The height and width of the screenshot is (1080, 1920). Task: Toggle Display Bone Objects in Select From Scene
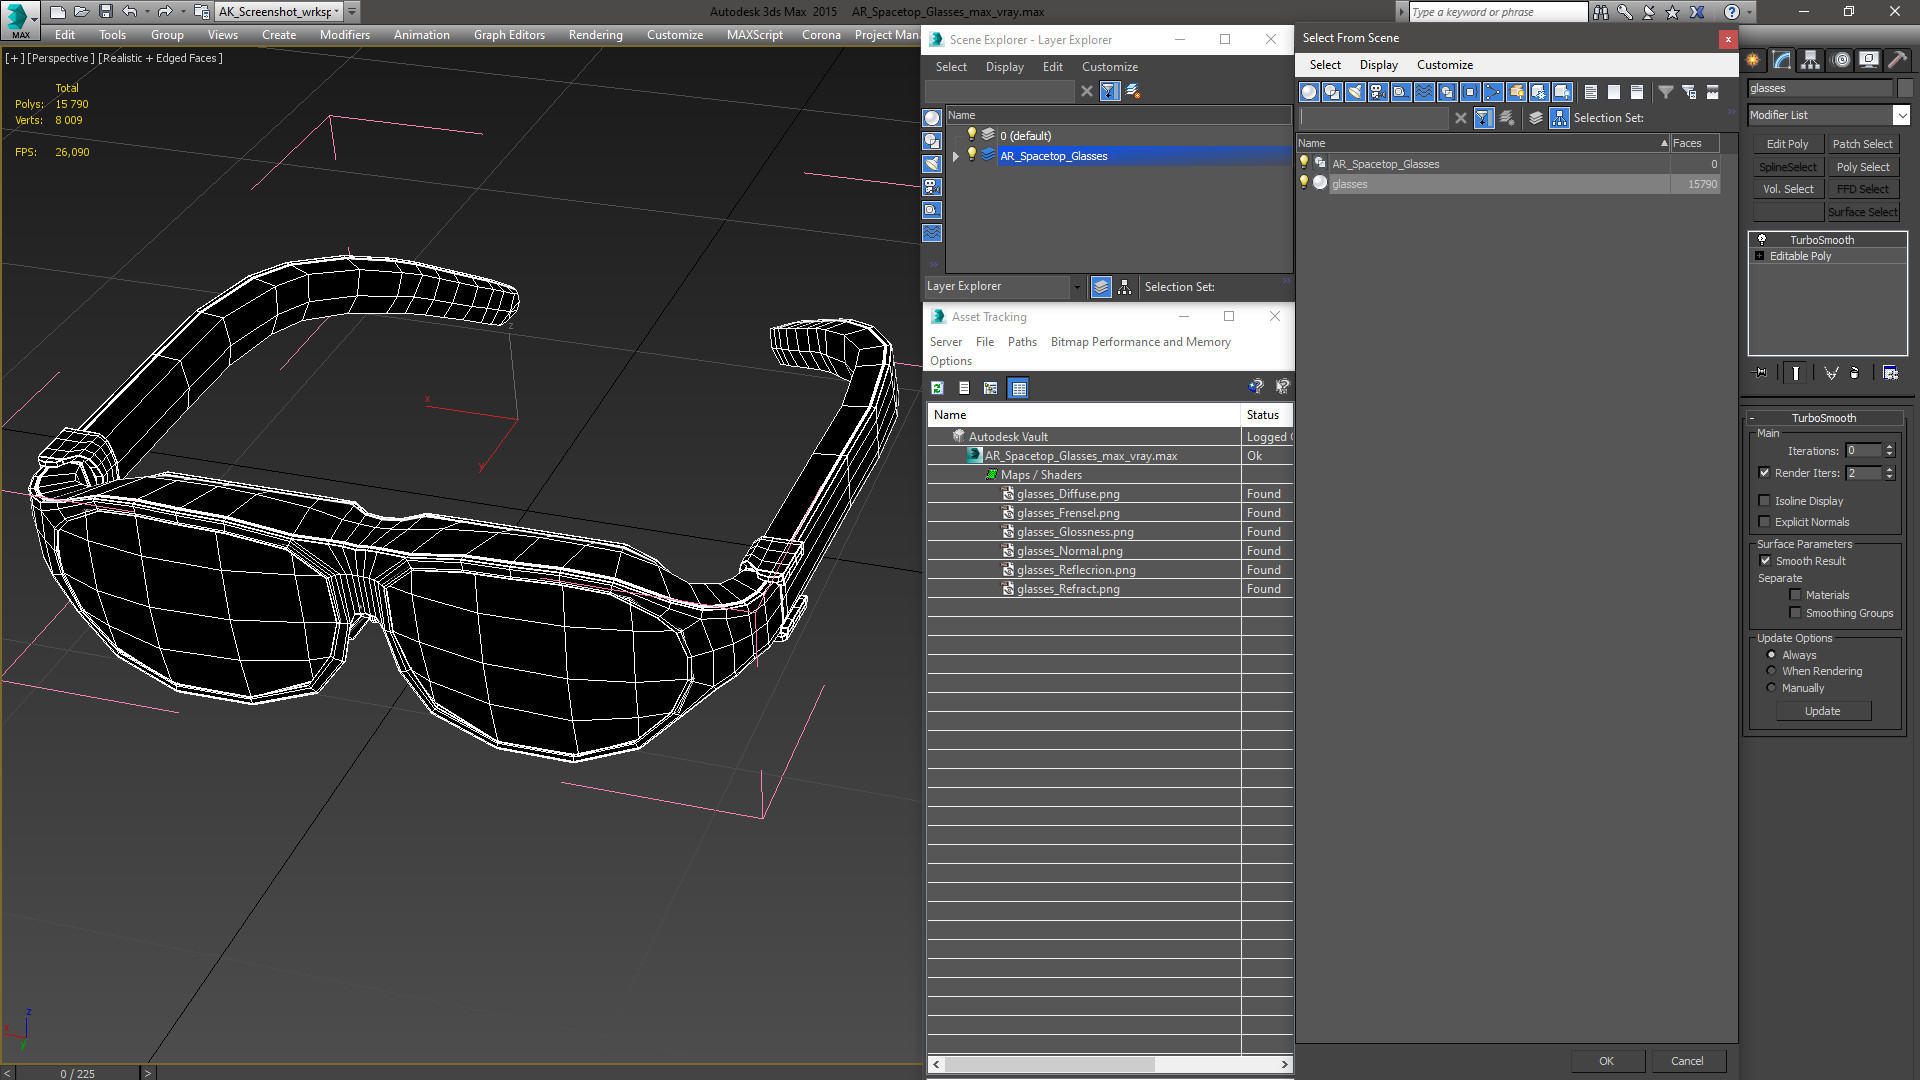(1493, 92)
